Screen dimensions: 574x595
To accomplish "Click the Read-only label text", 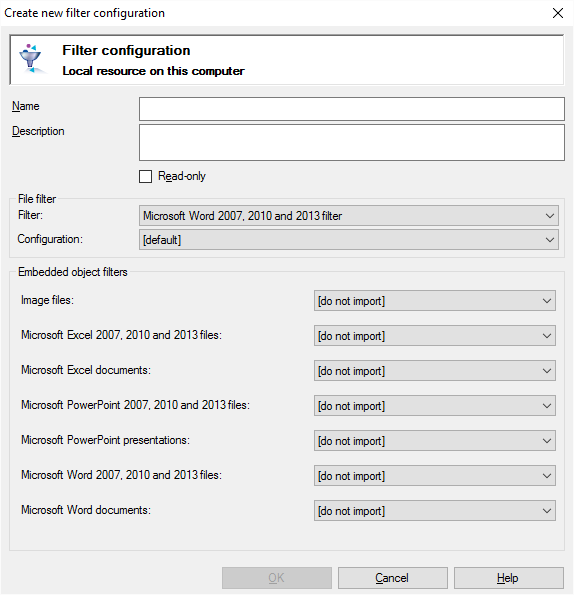I will 182,176.
